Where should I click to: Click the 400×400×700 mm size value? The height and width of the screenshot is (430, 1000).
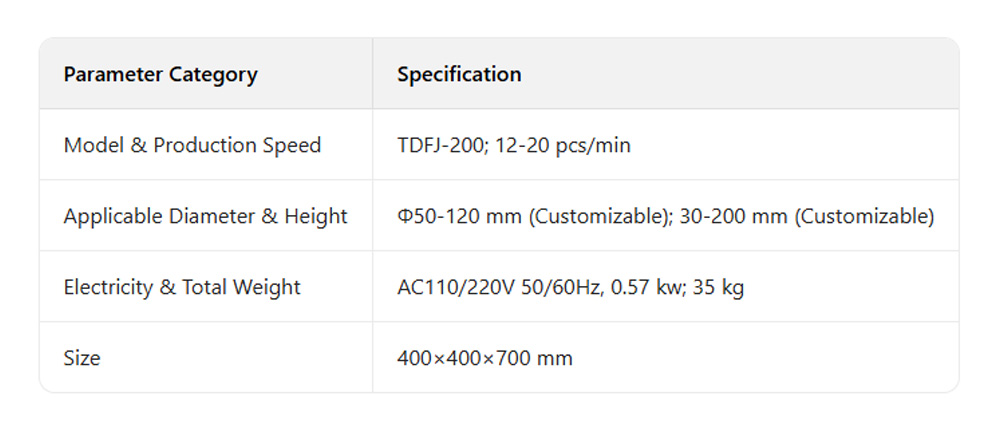tap(485, 358)
